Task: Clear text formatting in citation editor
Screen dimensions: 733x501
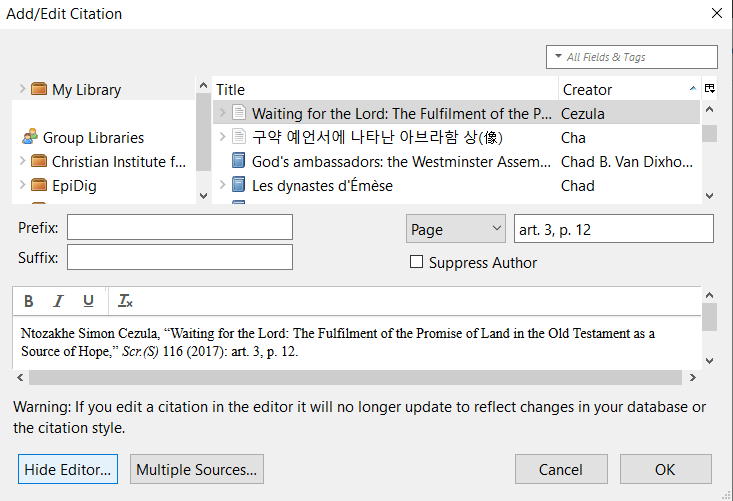Action: click(125, 301)
